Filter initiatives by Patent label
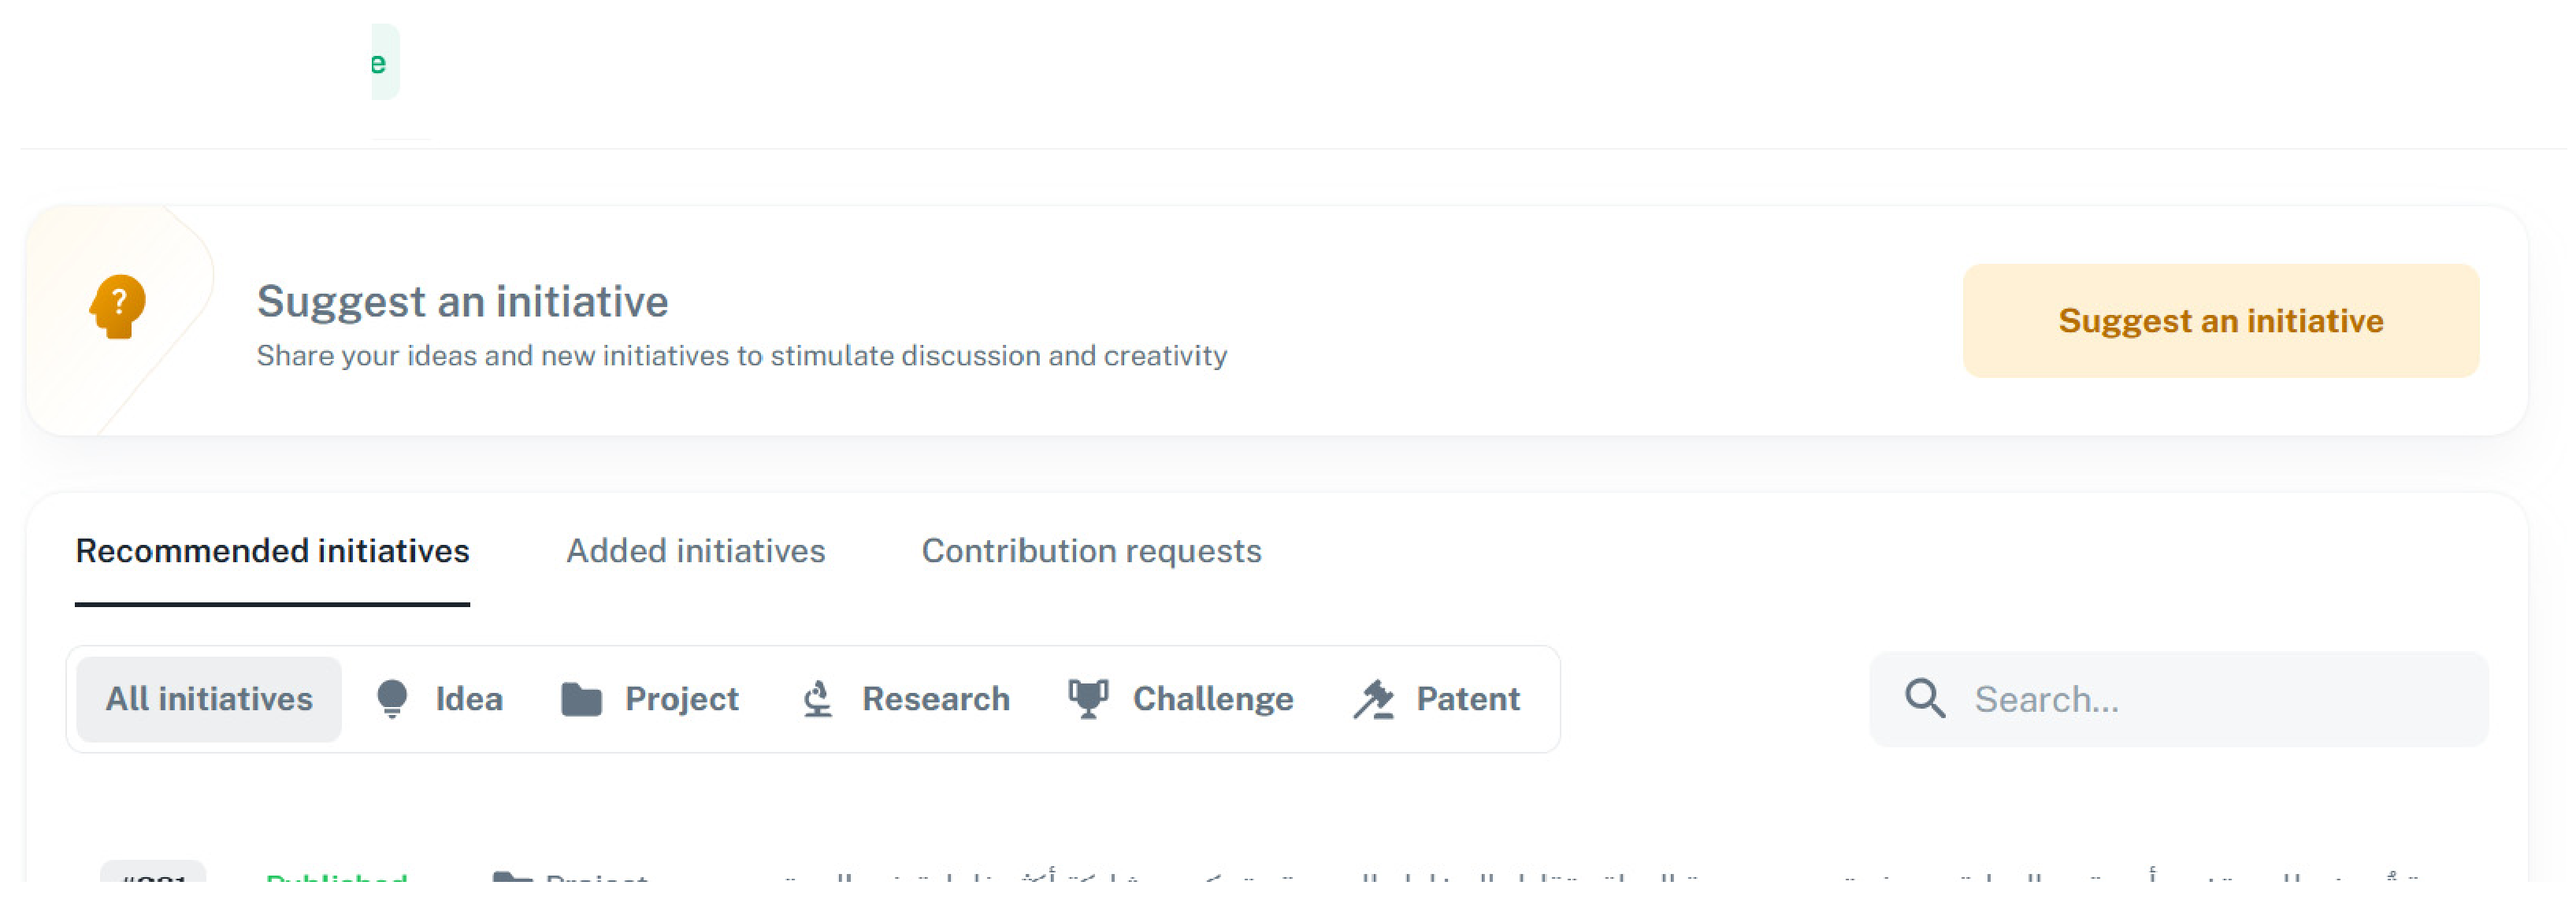Screen dimensions: 2576x900 (1467, 699)
